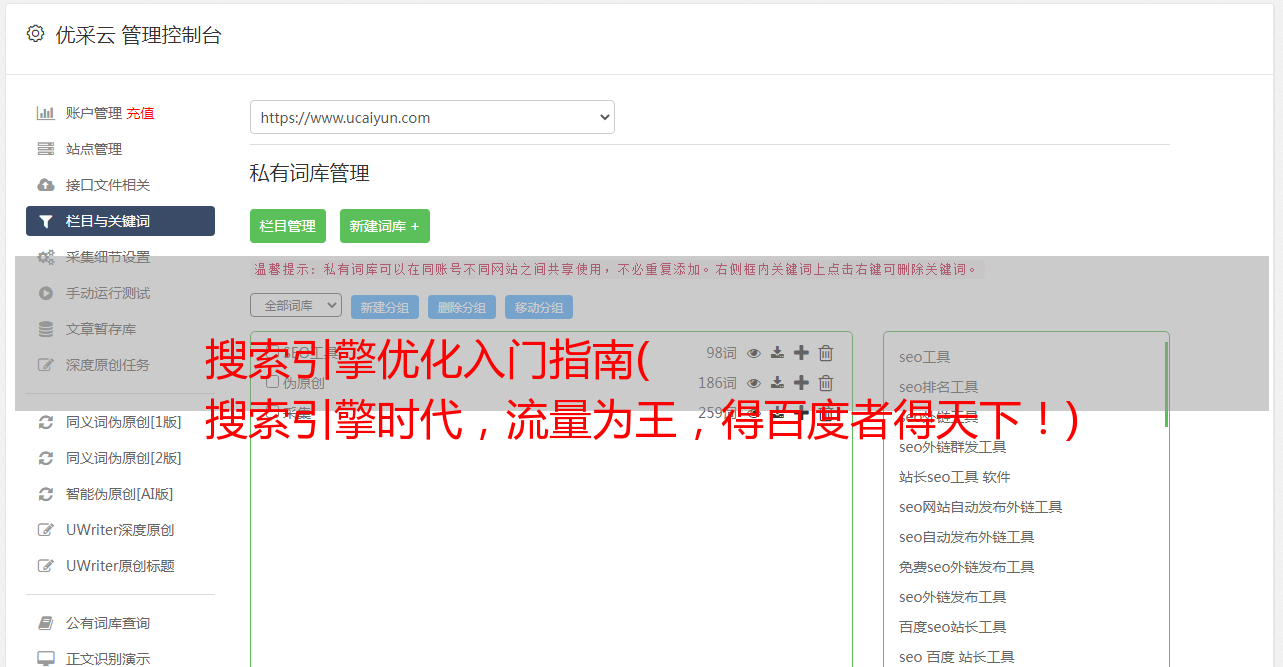The width and height of the screenshot is (1283, 667).
Task: Click the book icon for 公有词库查询
Action: (x=46, y=623)
